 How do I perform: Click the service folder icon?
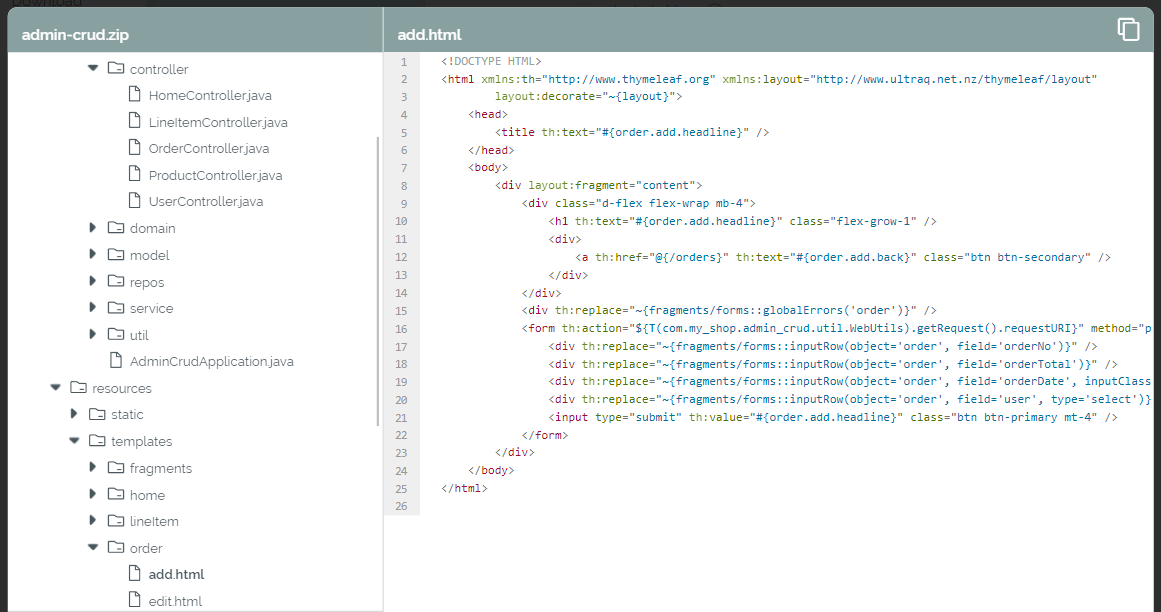point(116,307)
